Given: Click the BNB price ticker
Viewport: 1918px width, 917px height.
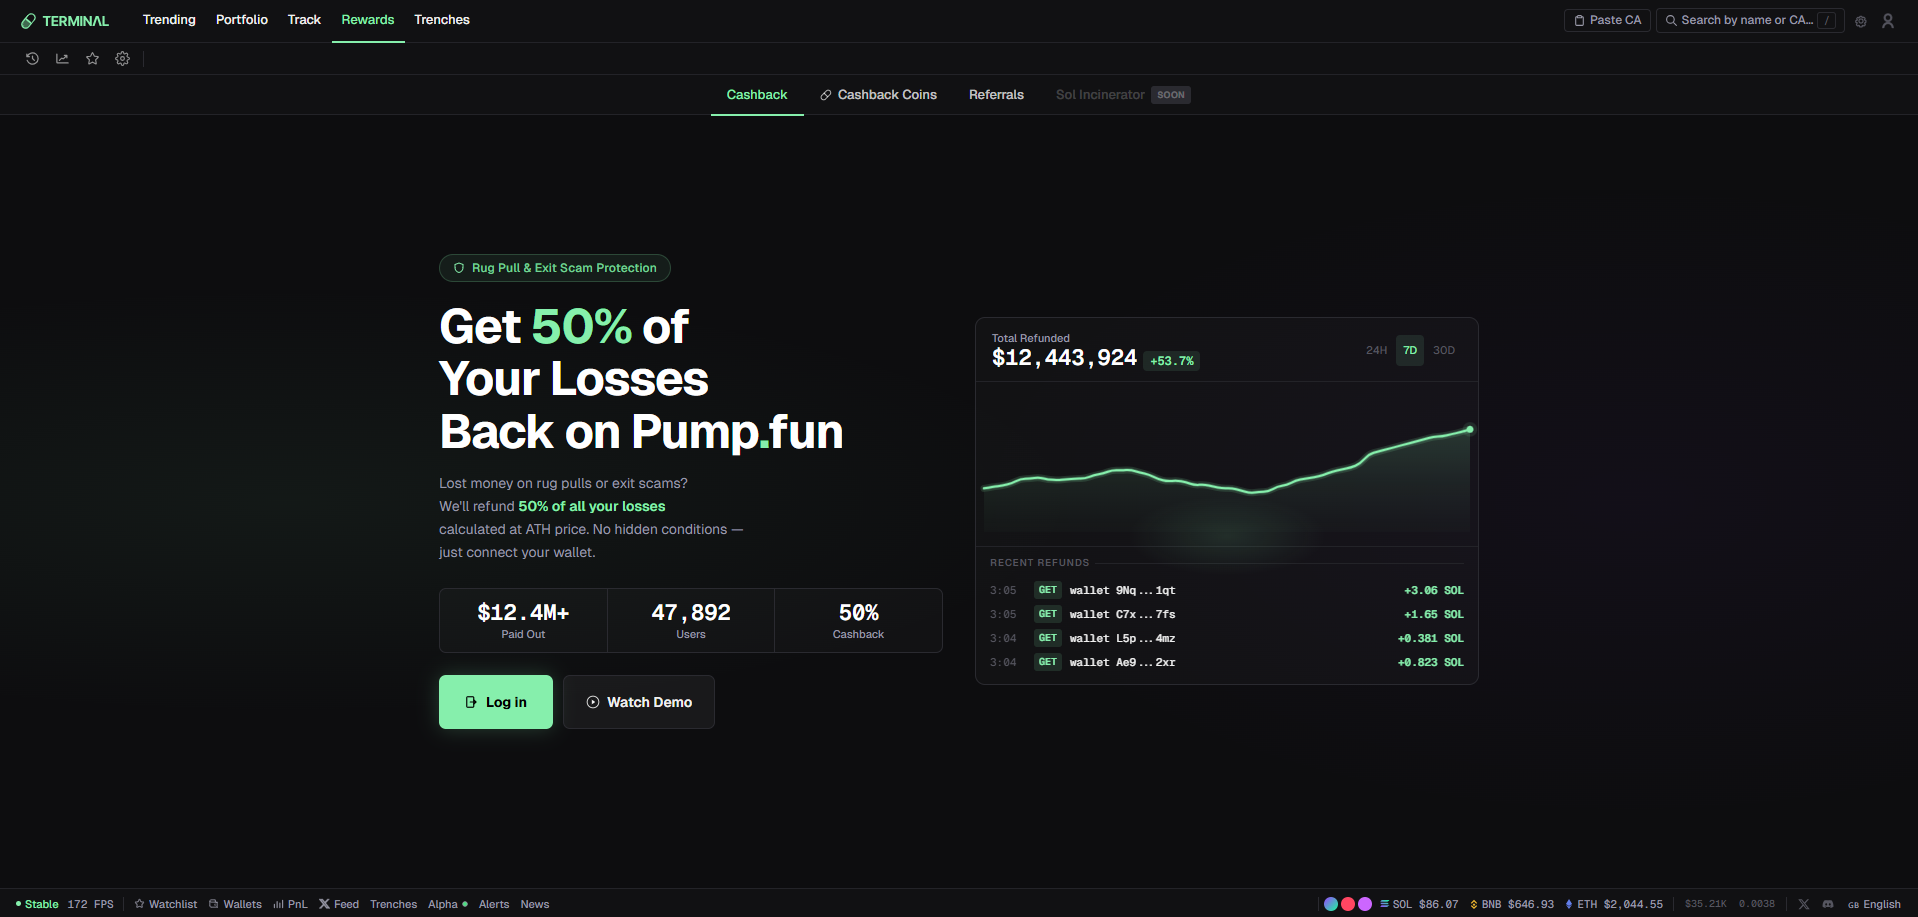Looking at the screenshot, I should pos(1512,904).
